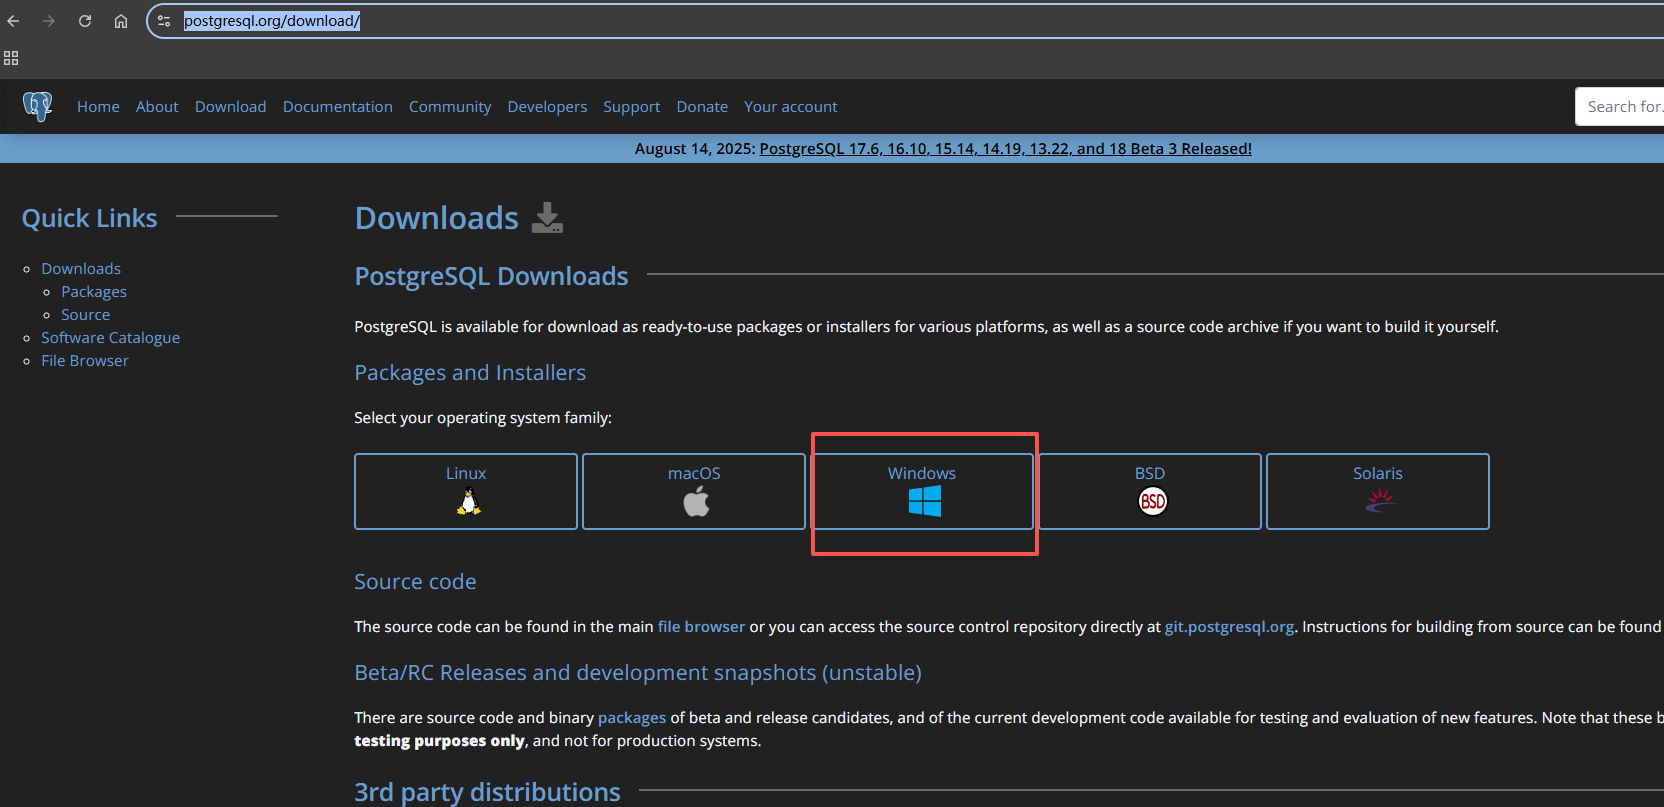
Task: Go to the browser home icon
Action: [121, 21]
